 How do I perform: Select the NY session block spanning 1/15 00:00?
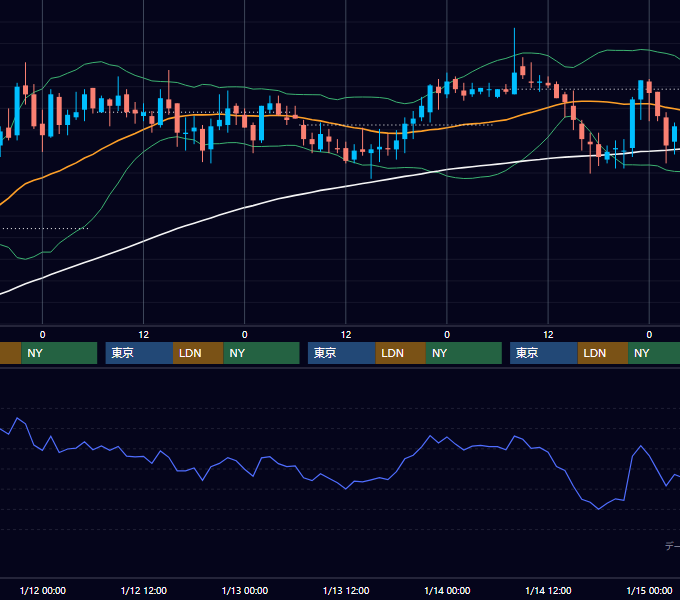[654, 353]
